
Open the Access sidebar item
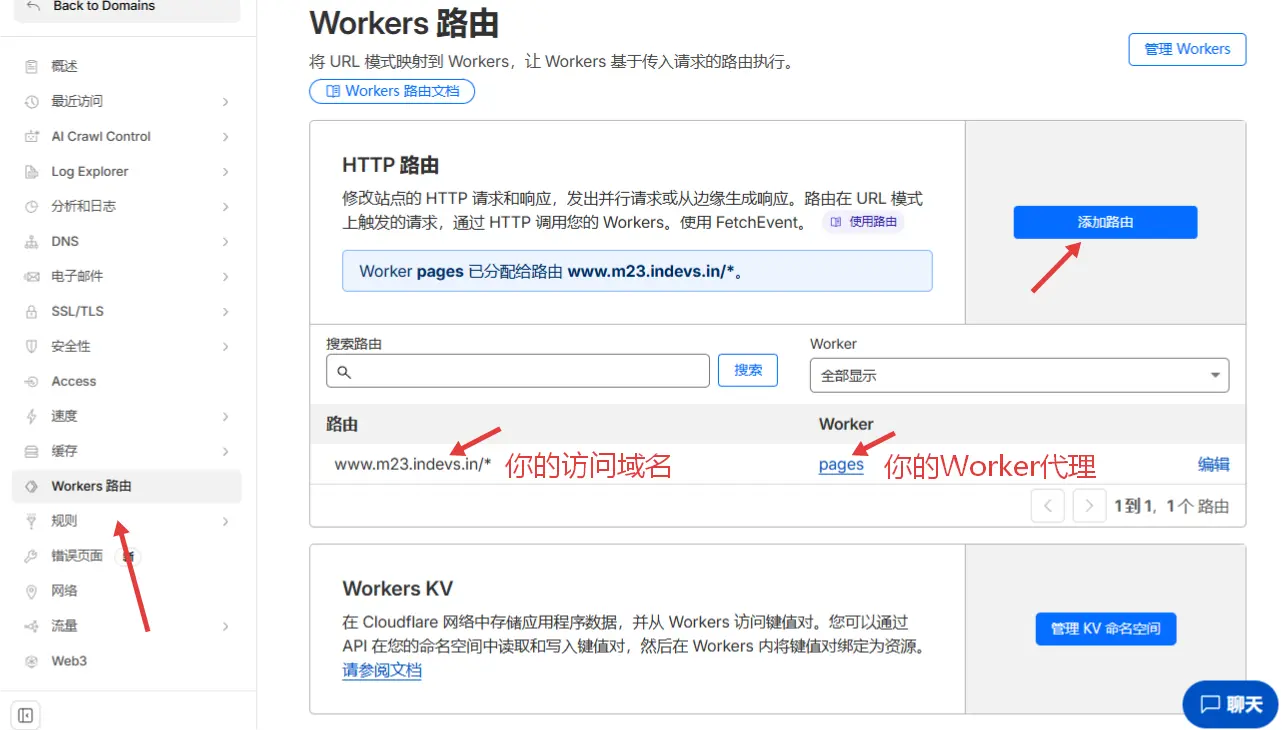(x=73, y=382)
